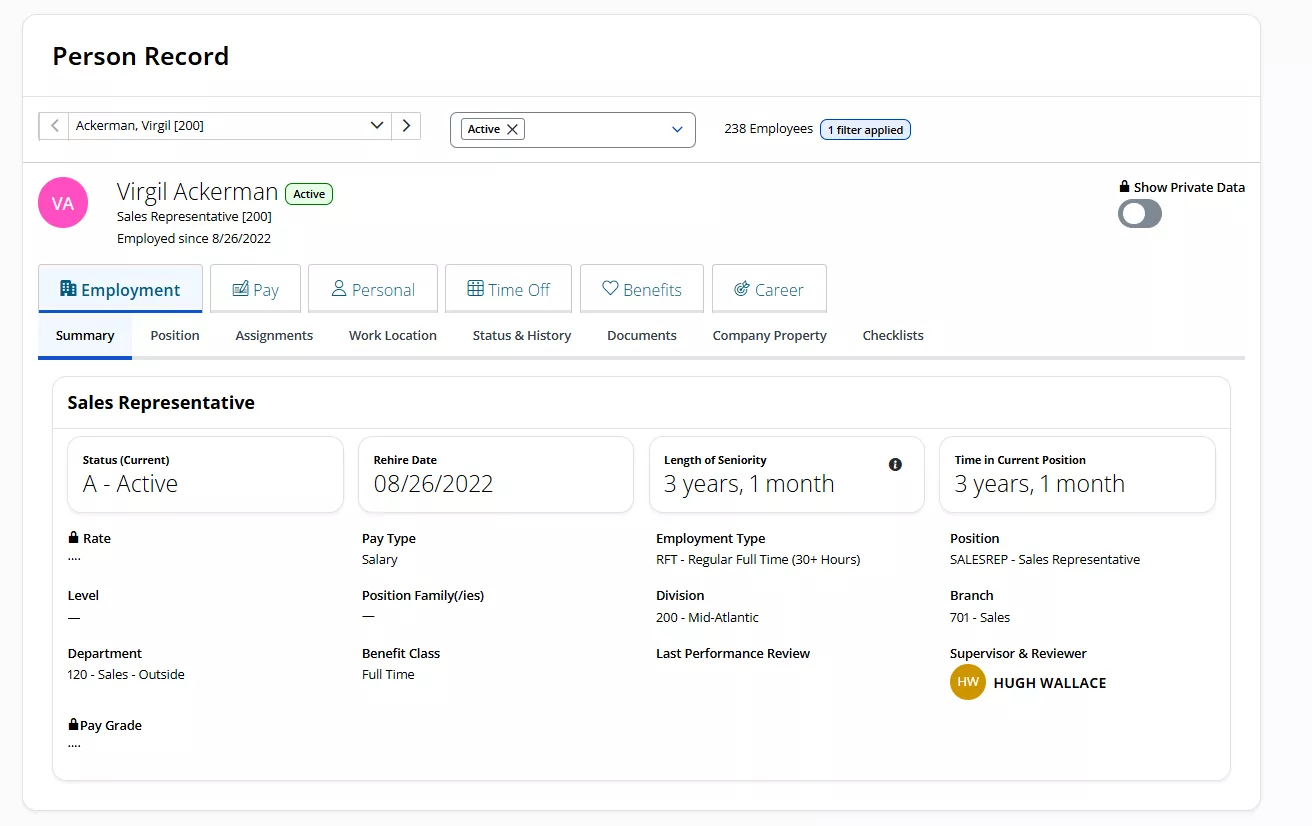The image size is (1312, 826).
Task: Open supervisor Hugh Wallace's name link
Action: [1049, 683]
